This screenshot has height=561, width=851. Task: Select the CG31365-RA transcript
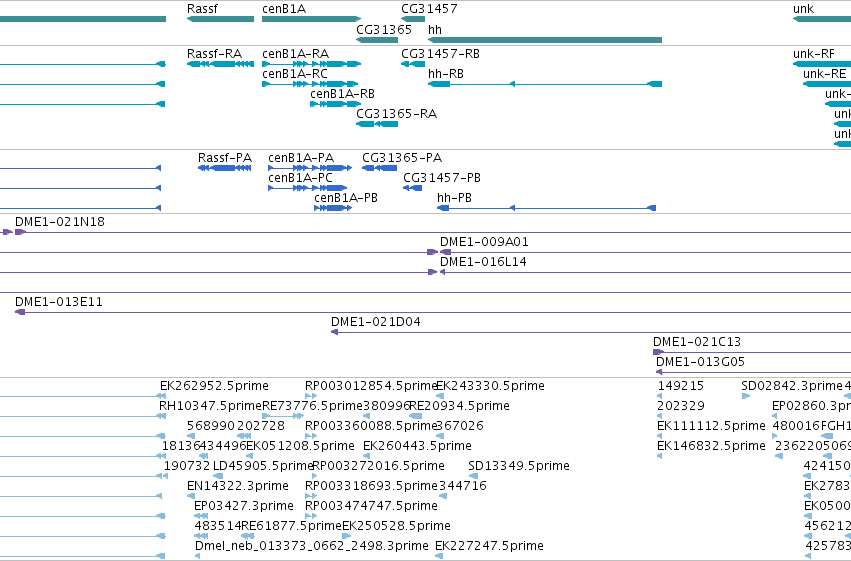[x=377, y=124]
